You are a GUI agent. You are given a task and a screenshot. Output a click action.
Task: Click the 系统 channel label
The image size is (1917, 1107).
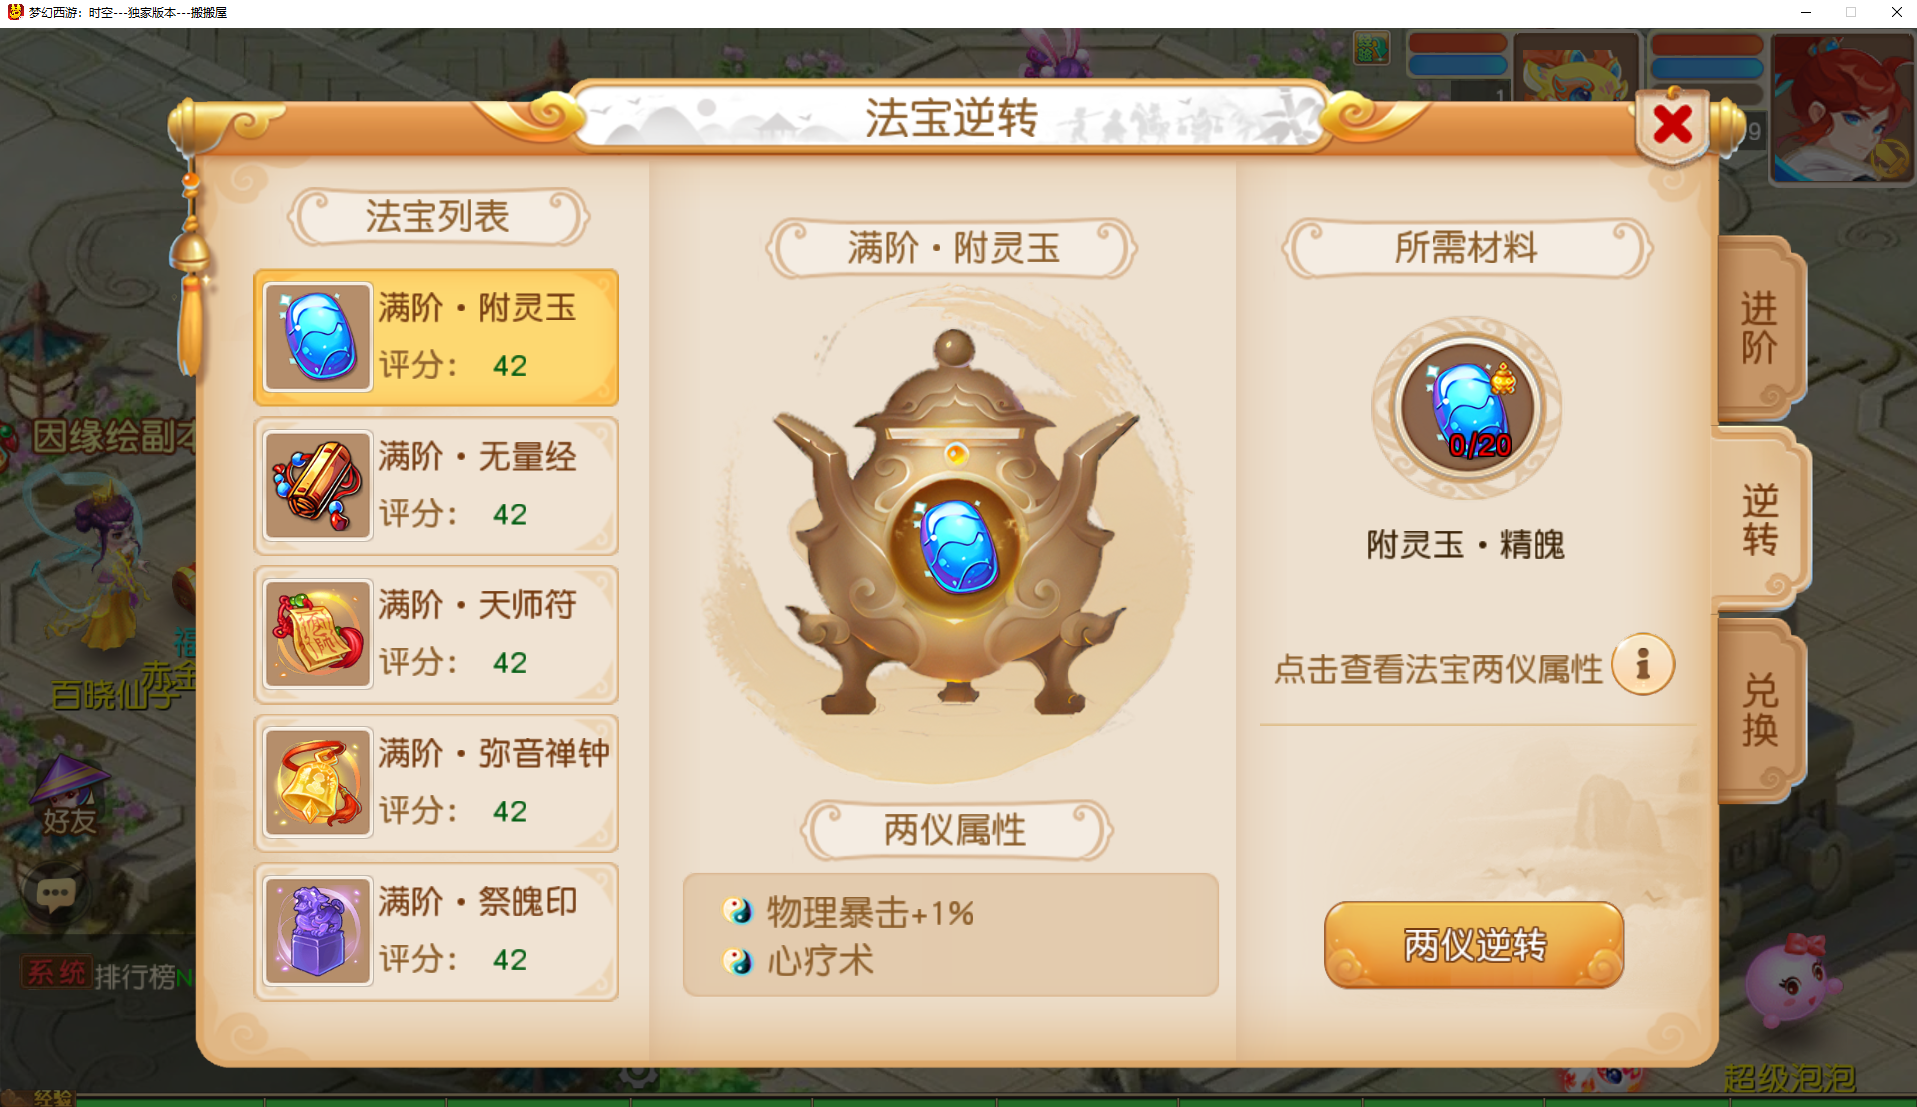(x=57, y=973)
